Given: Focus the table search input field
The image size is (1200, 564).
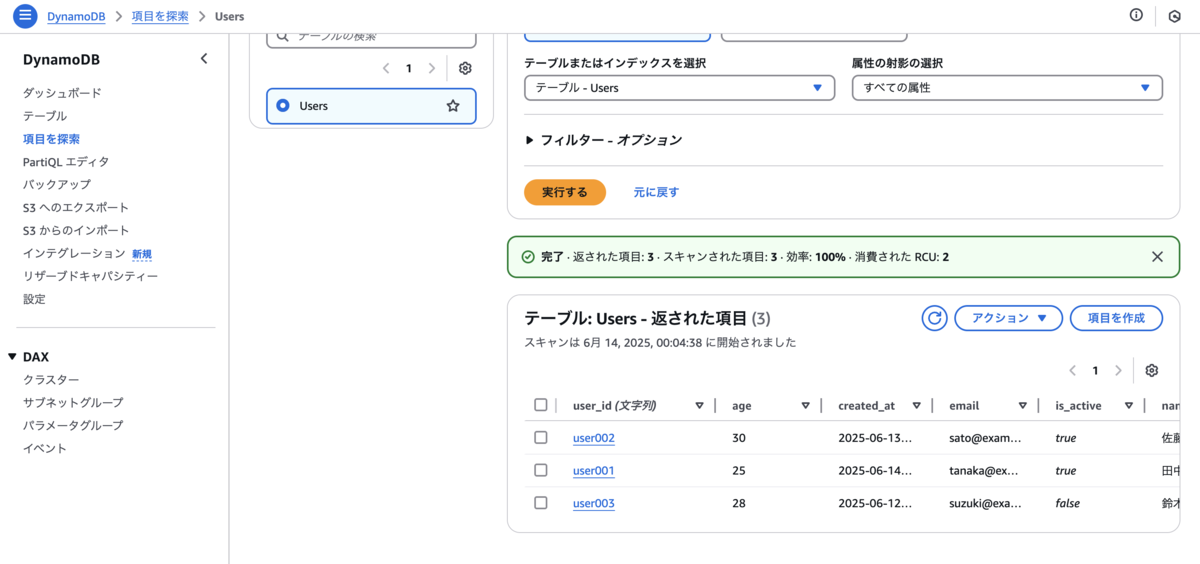Looking at the screenshot, I should (x=371, y=37).
